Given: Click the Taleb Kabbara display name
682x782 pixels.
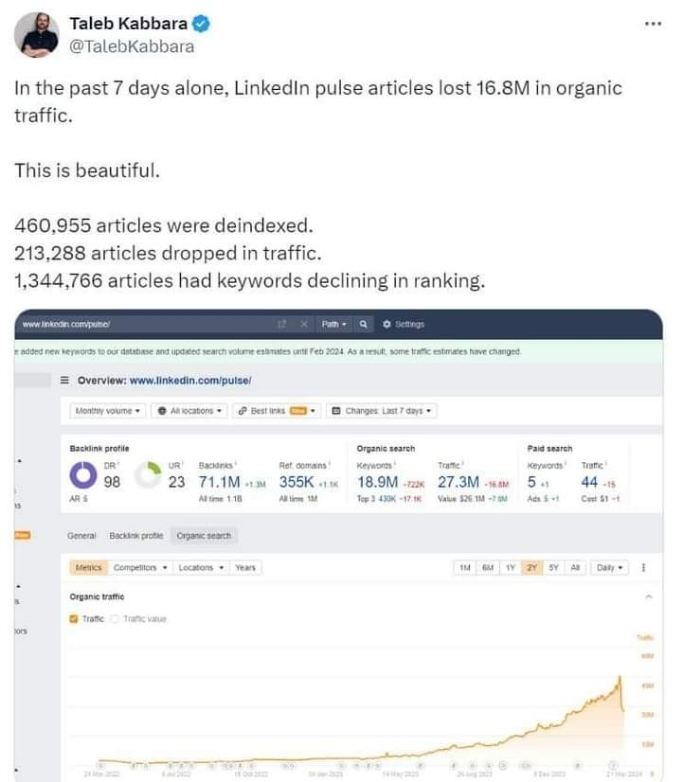Looking at the screenshot, I should (x=128, y=23).
